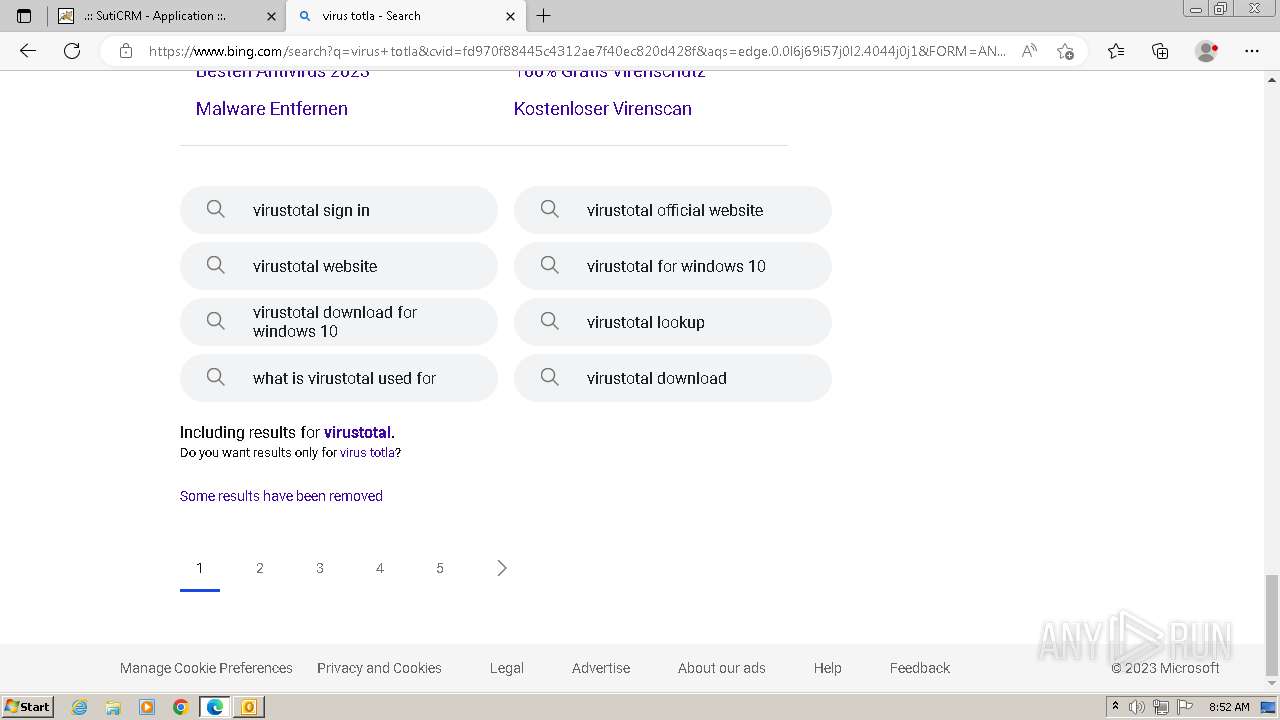Screen dimensions: 1280x720
Task: Open the Feedback footer link
Action: point(920,668)
